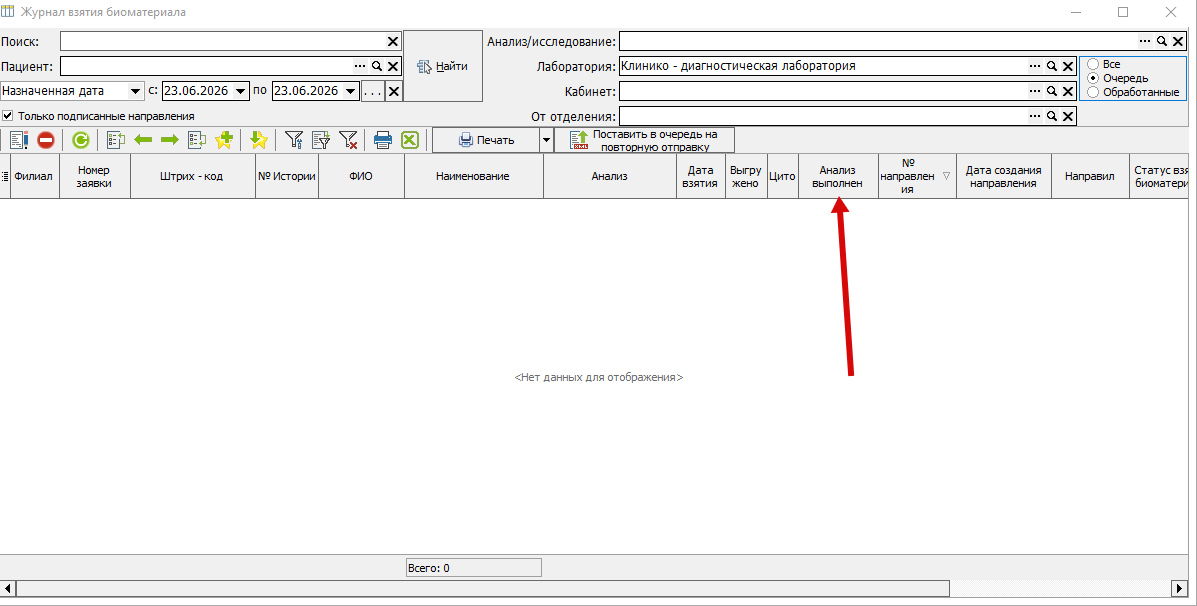Open the start date dropdown after с:
Screen dimensions: 1197x606
point(241,91)
